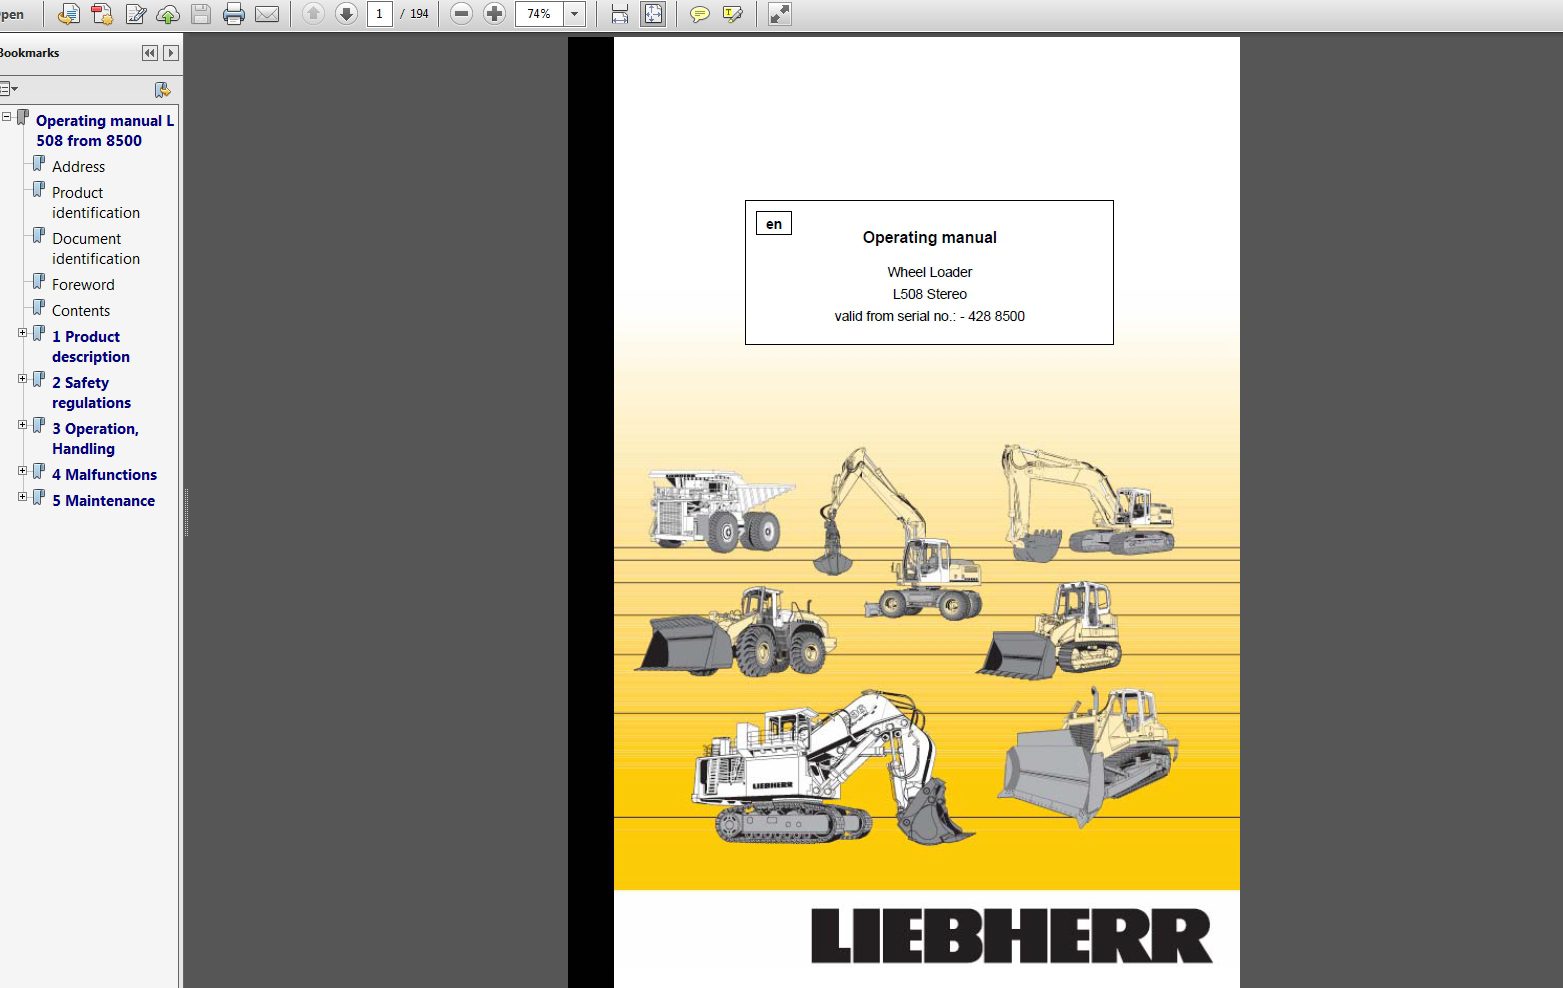Click the LIEBHERR logo on page

1011,936
